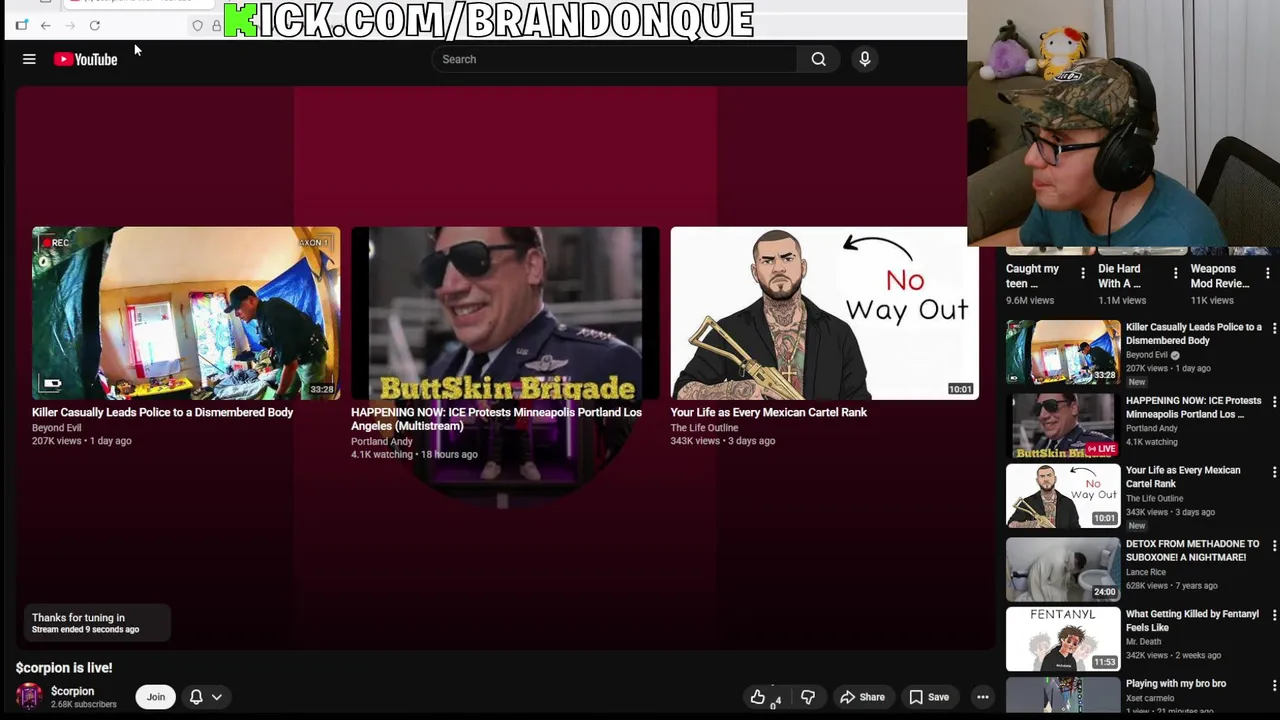Open The Life Outline channel under endscreen video
Image resolution: width=1280 pixels, height=720 pixels.
pyautogui.click(x=704, y=428)
